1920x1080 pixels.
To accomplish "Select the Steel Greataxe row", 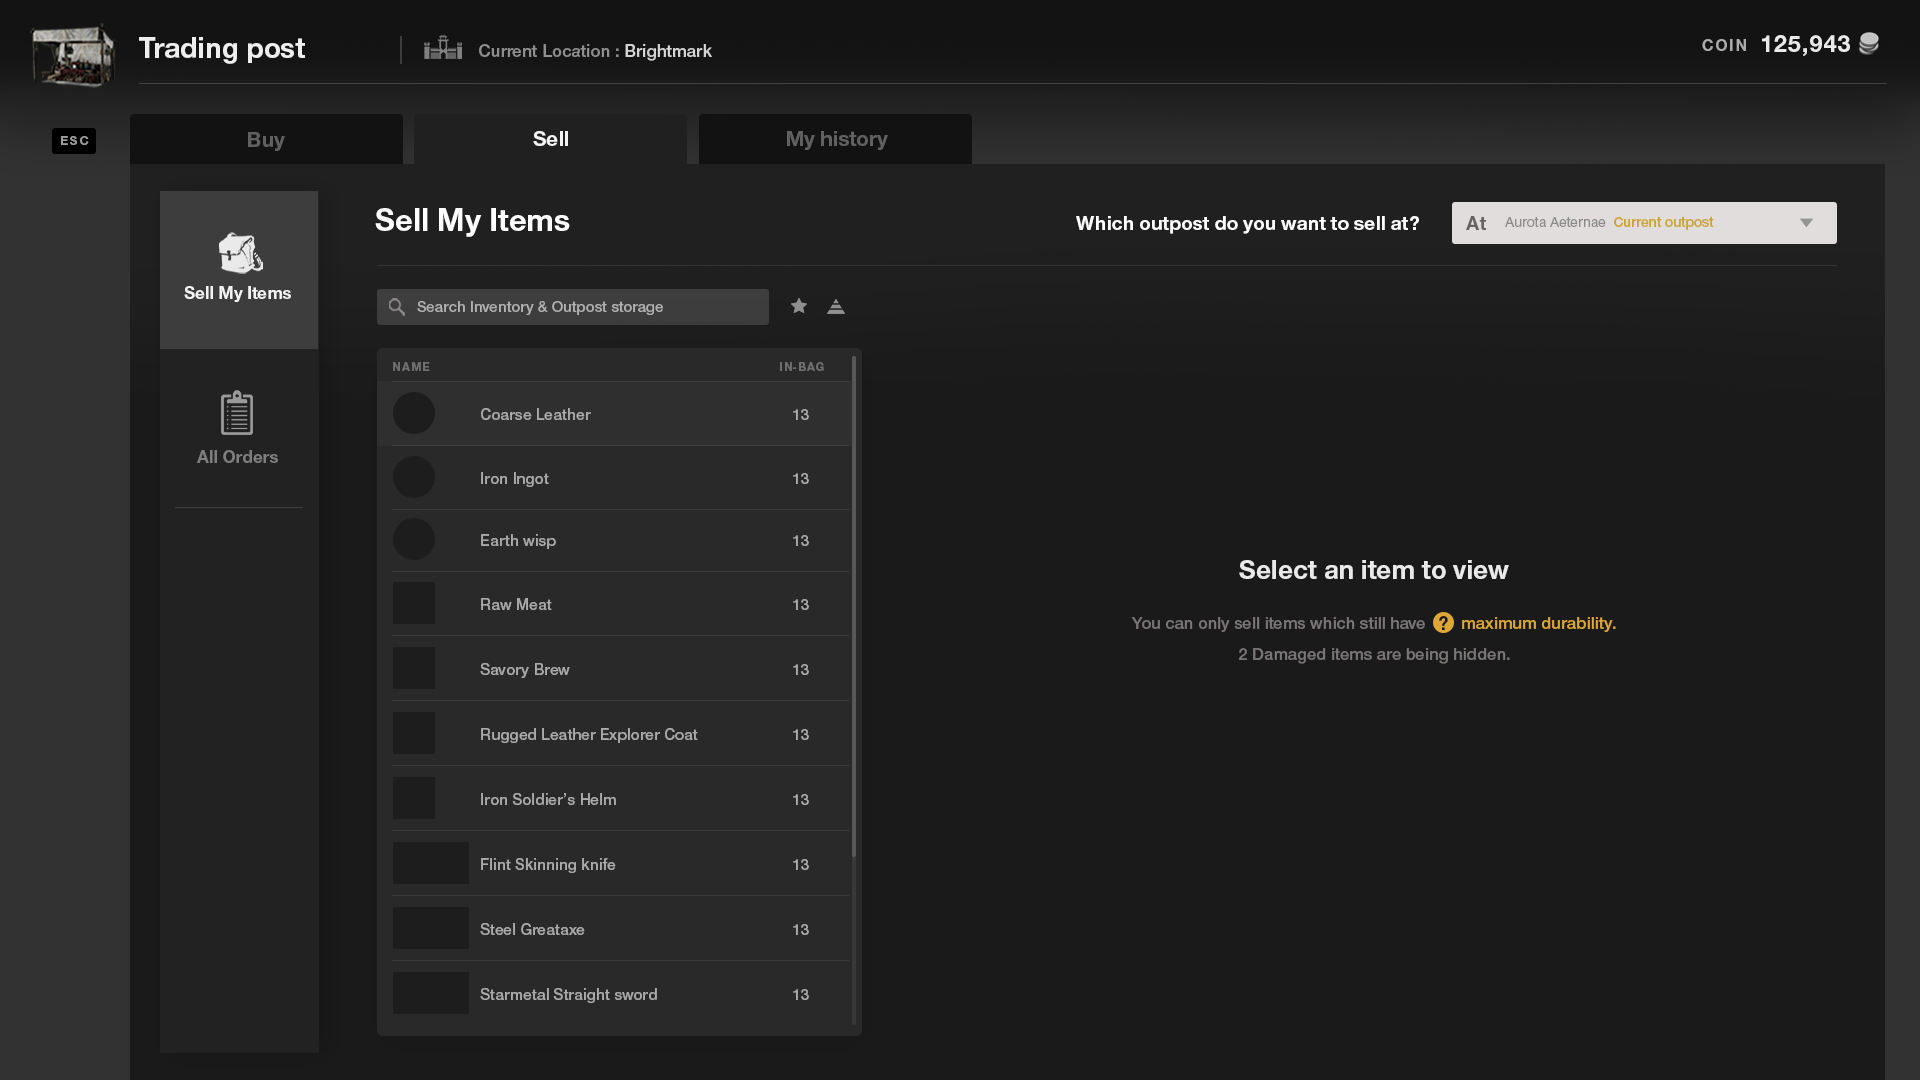I will [x=620, y=929].
